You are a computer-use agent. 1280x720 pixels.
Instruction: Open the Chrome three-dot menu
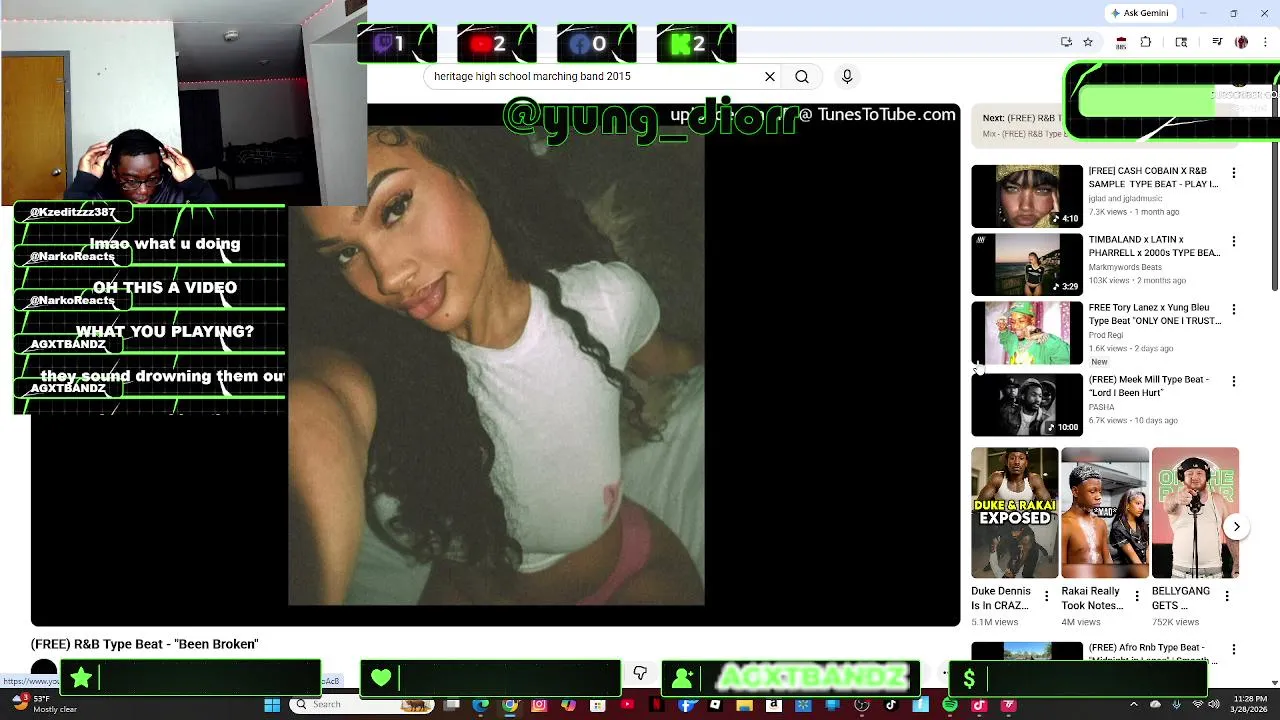[x=1266, y=42]
